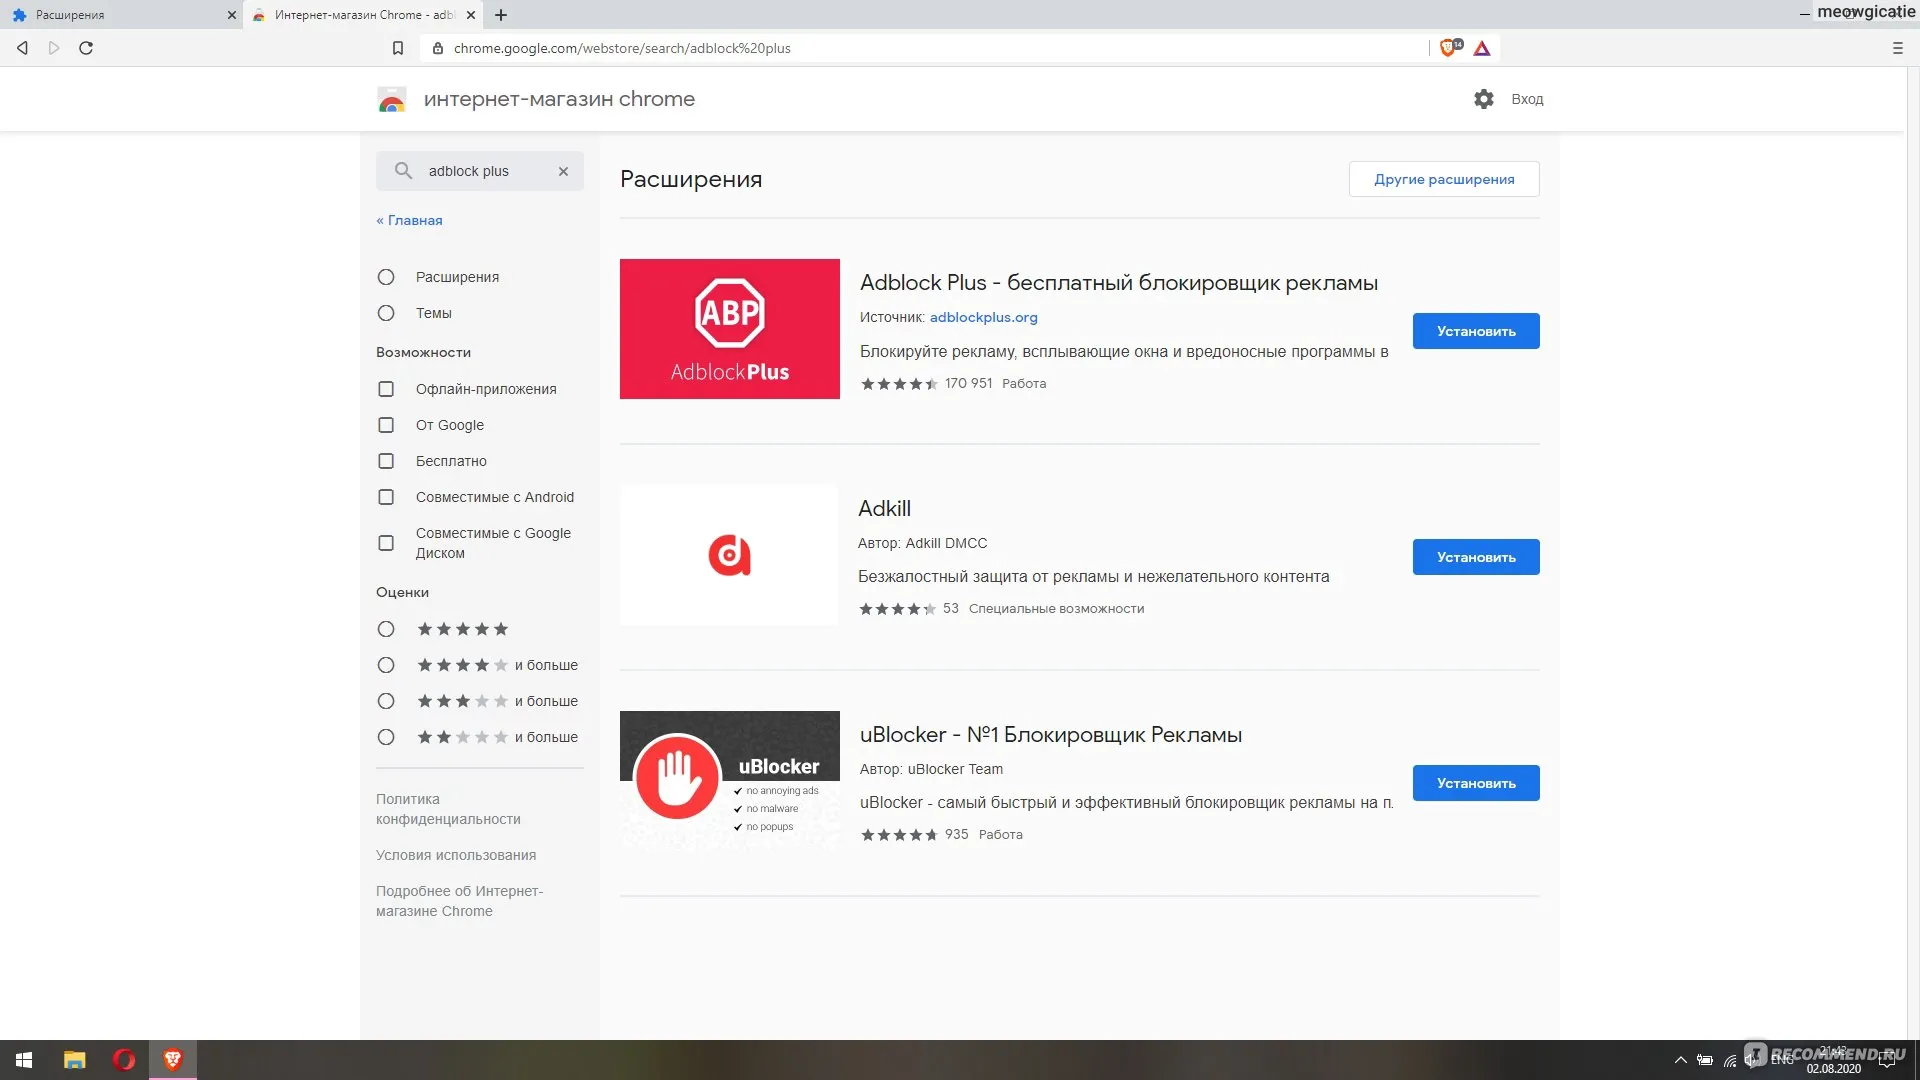The height and width of the screenshot is (1080, 1920).
Task: Click the bookmark icon by the address bar
Action: (x=398, y=48)
